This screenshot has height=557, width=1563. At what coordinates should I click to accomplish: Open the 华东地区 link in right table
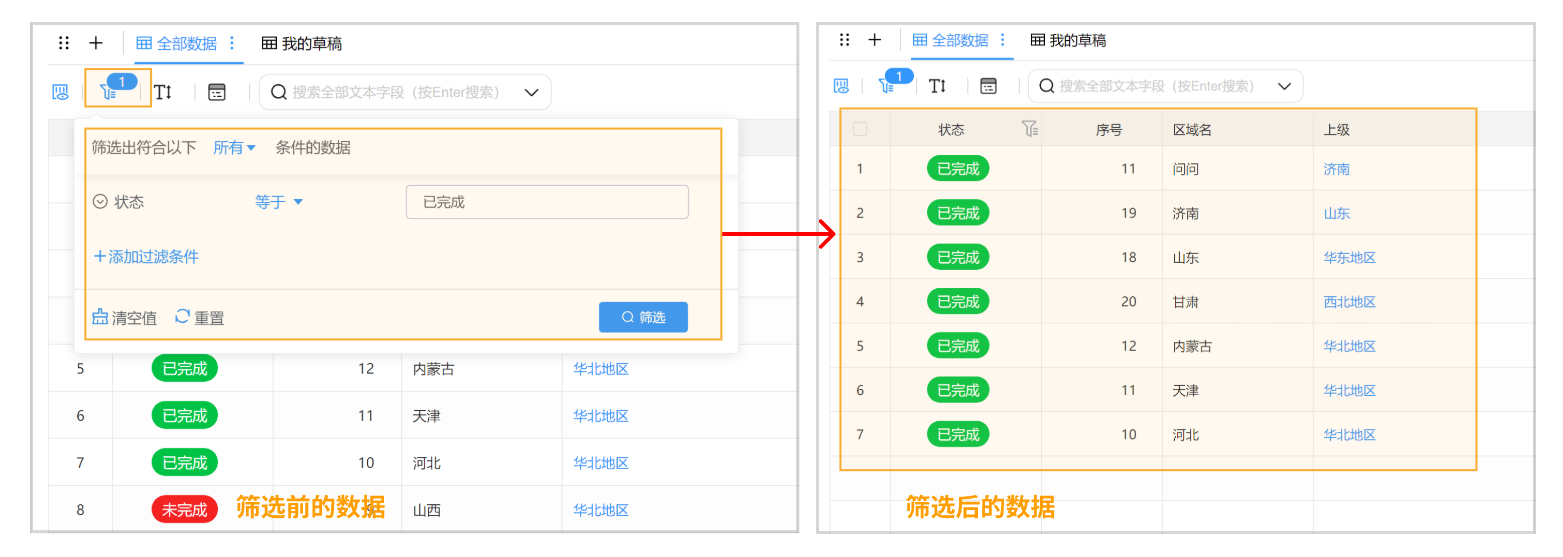(x=1350, y=257)
